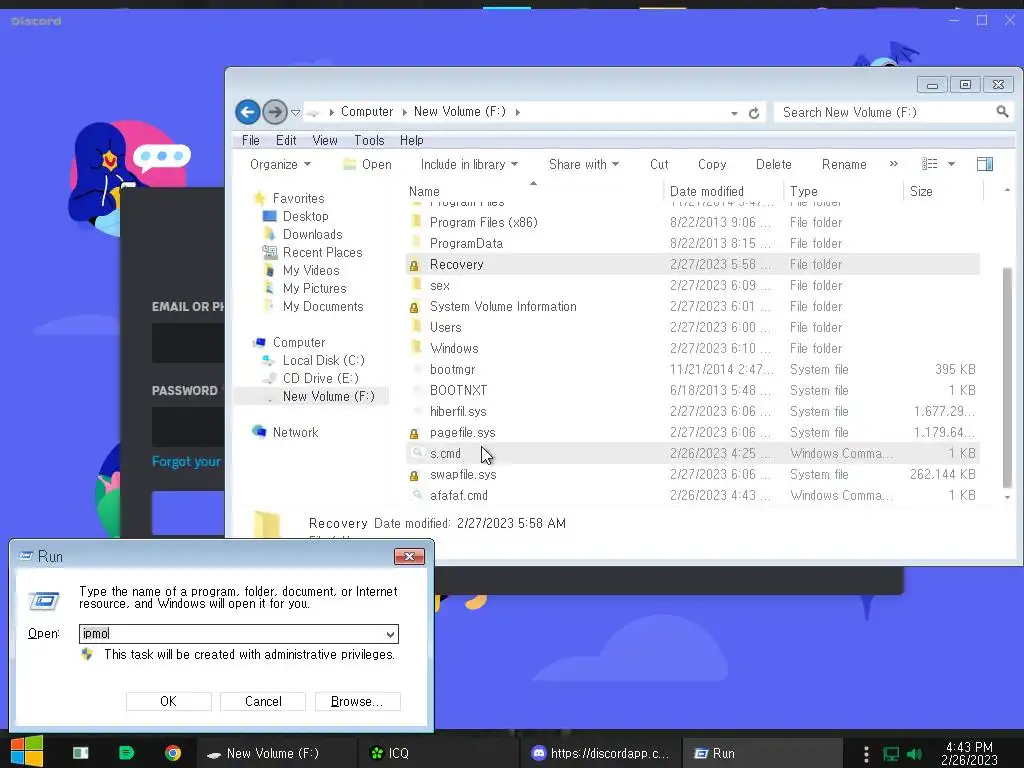Screen dimensions: 1024x768
Task: Select the Windows folder
Action: pos(692,349)
